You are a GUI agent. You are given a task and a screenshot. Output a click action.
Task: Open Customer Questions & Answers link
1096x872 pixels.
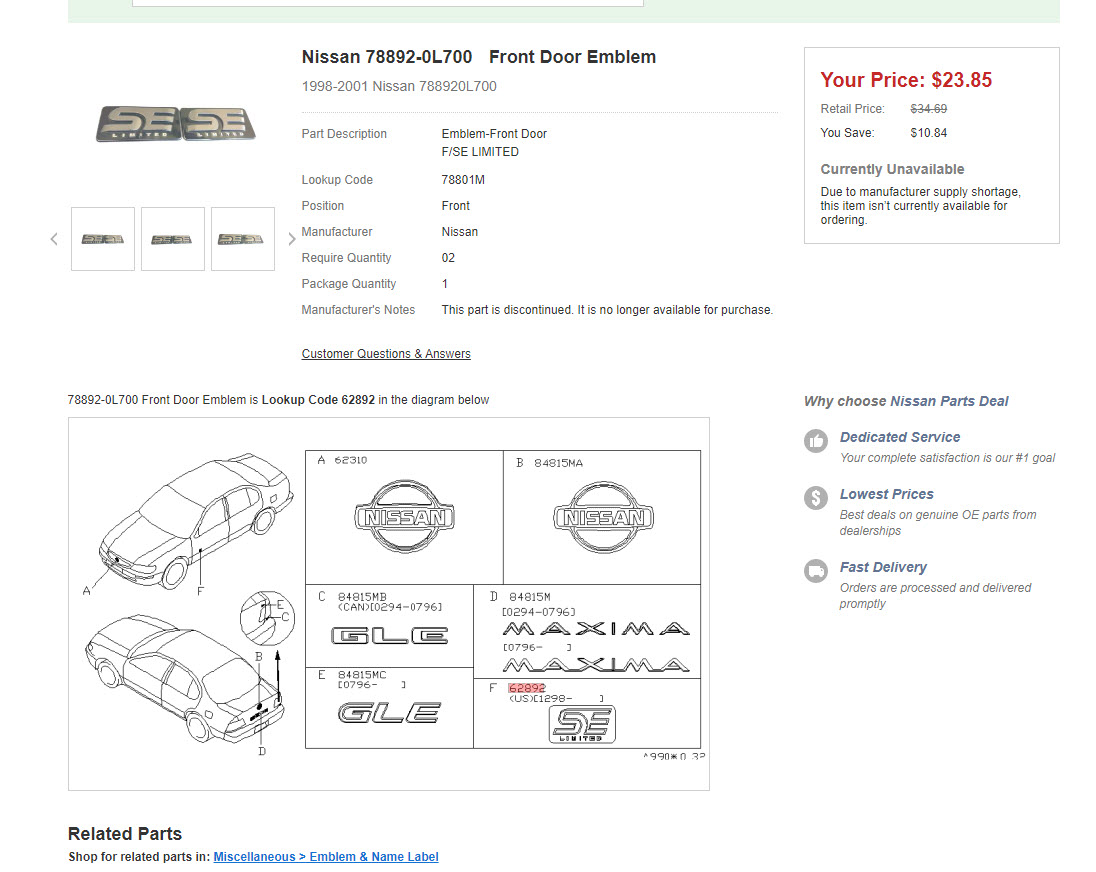point(386,354)
